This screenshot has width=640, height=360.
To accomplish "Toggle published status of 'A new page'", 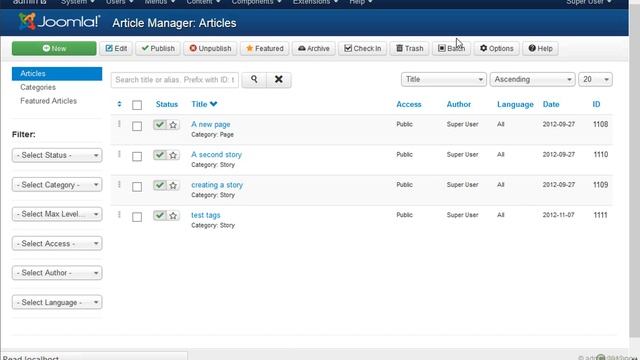I will 160,124.
